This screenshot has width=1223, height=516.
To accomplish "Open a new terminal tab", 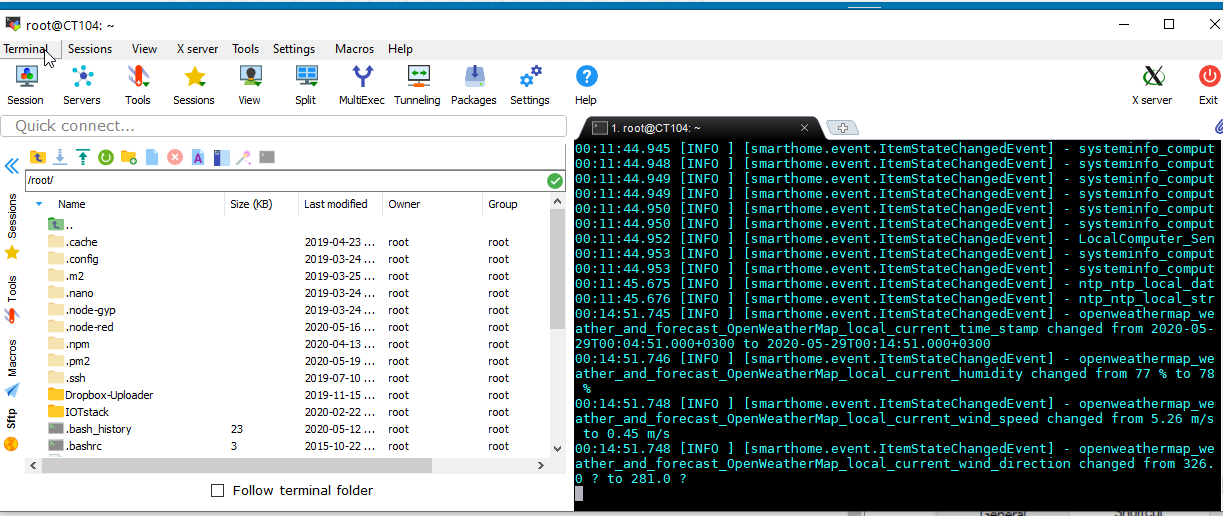I will pyautogui.click(x=842, y=128).
